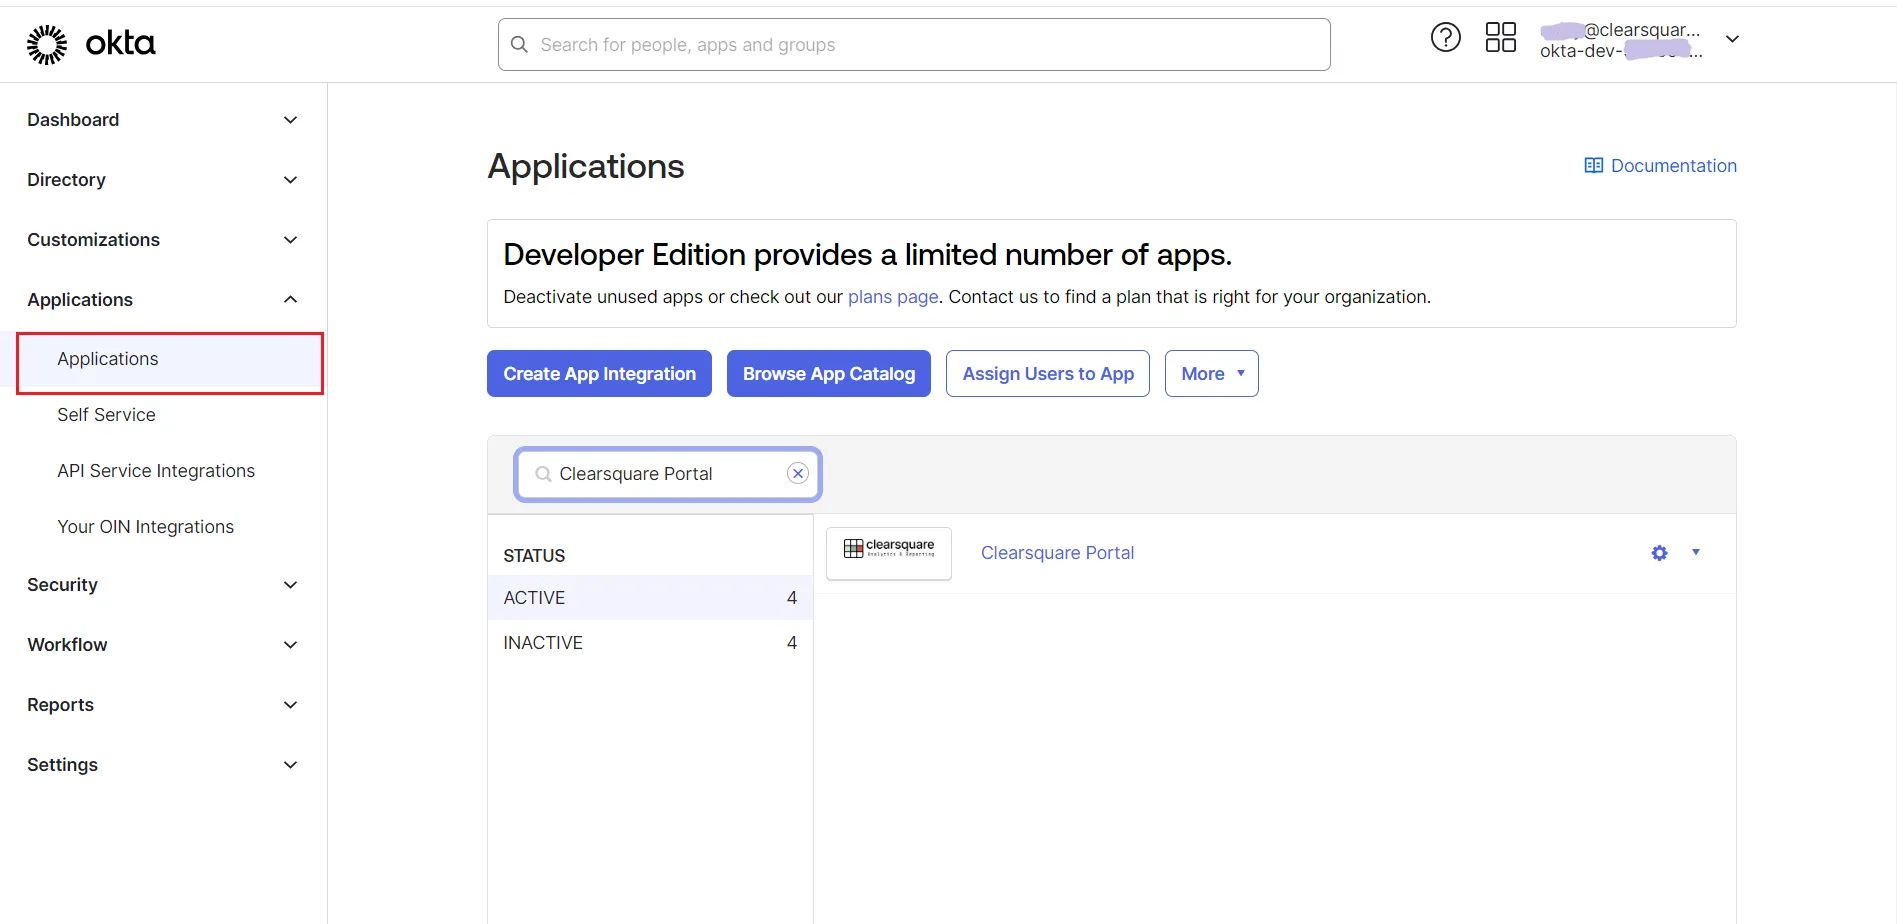Open Your OIN Integrations
Image resolution: width=1897 pixels, height=924 pixels.
145,527
